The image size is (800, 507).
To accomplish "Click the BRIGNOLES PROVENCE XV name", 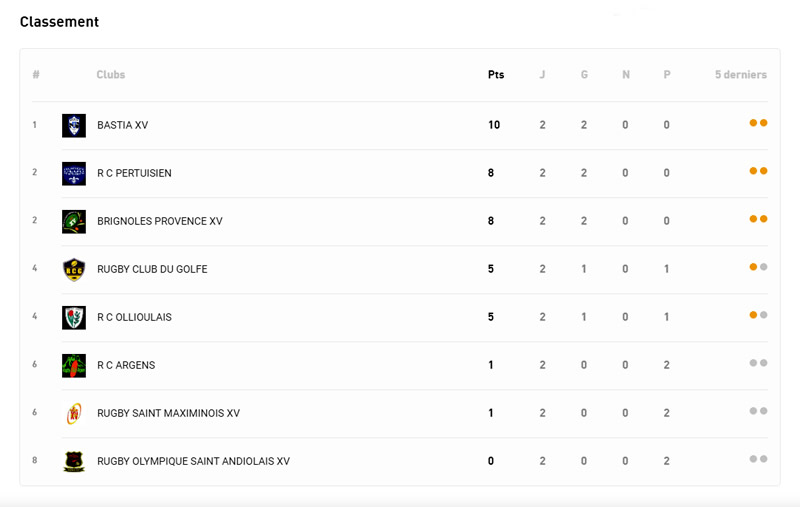I will 160,221.
